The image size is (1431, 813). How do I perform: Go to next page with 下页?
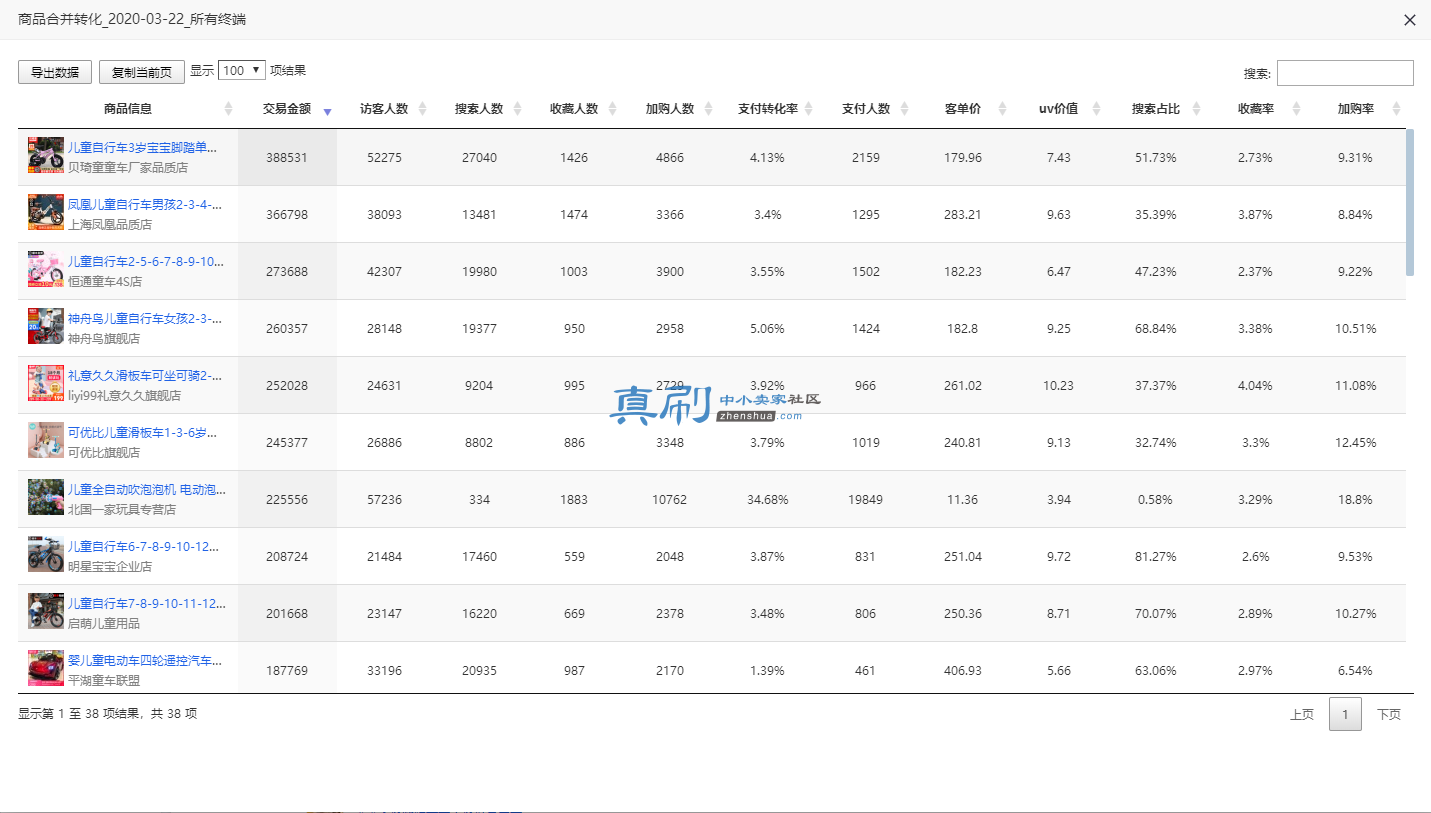click(1389, 714)
